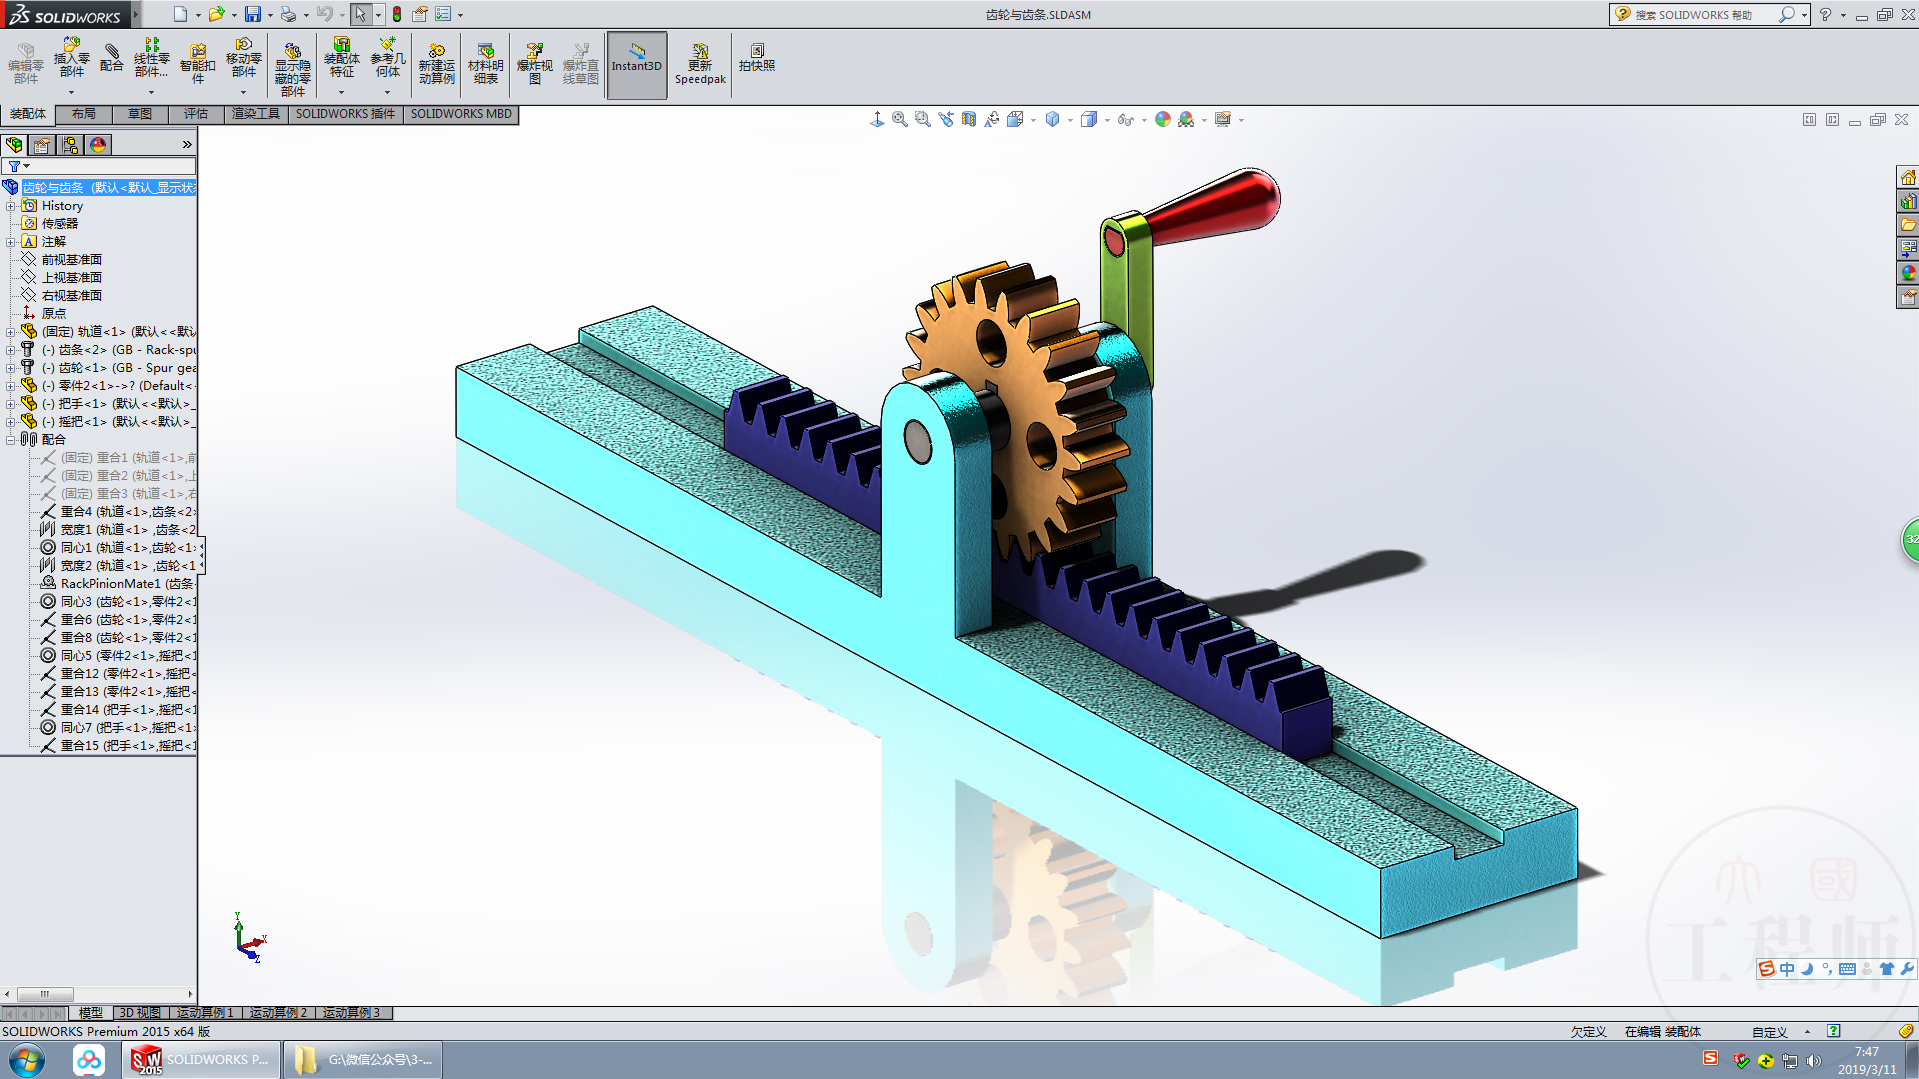Open the ConfigurationManager tab icon
This screenshot has width=1919, height=1079.
coord(70,145)
